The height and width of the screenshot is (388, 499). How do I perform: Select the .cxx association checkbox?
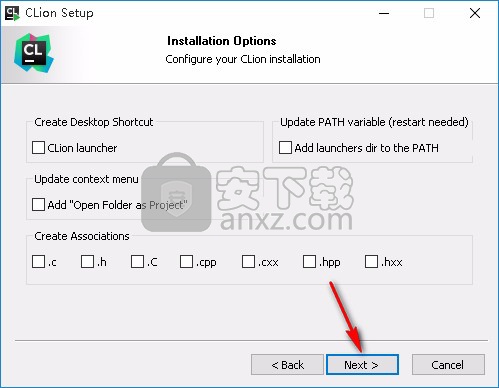[248, 262]
